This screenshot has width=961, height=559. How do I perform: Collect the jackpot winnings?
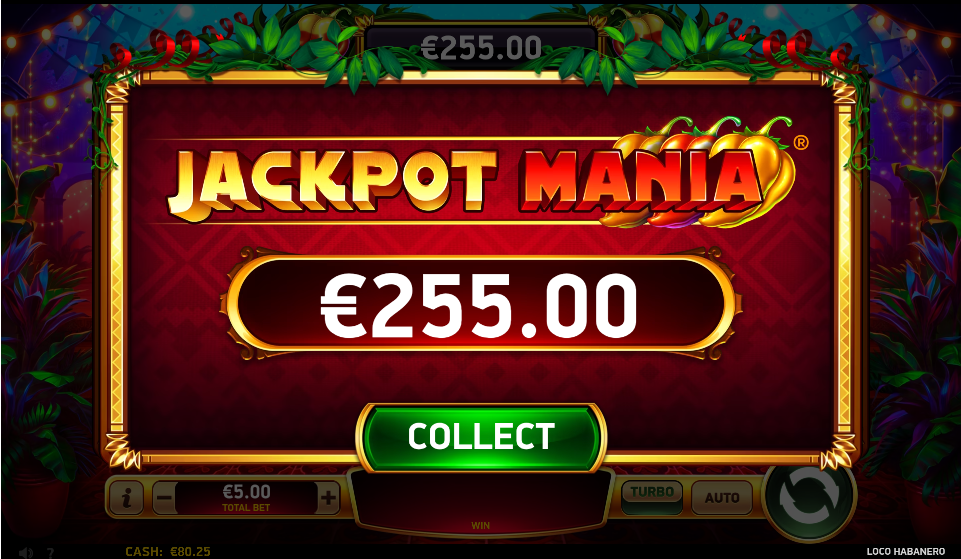(481, 436)
